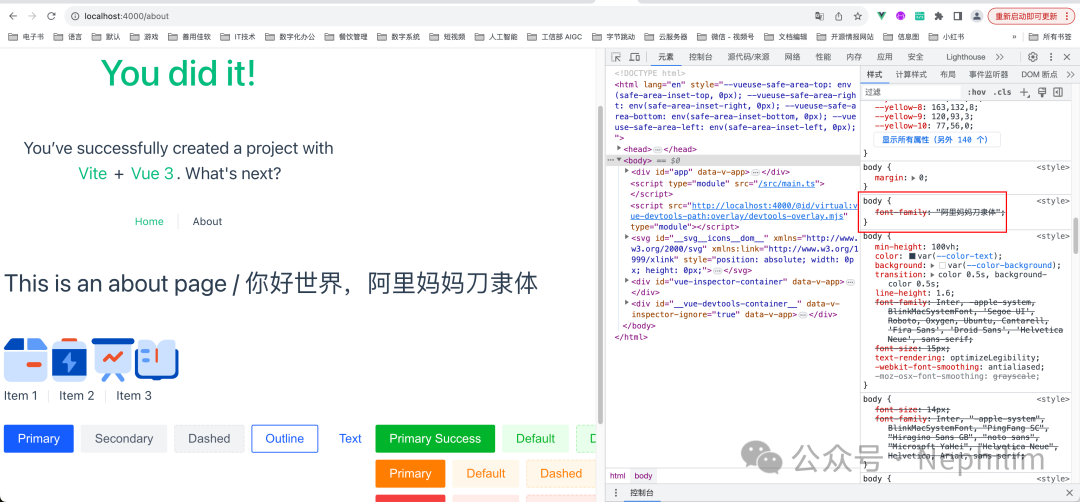
Task: Toggle .cls element classes panel
Action: pyautogui.click(x=1002, y=92)
